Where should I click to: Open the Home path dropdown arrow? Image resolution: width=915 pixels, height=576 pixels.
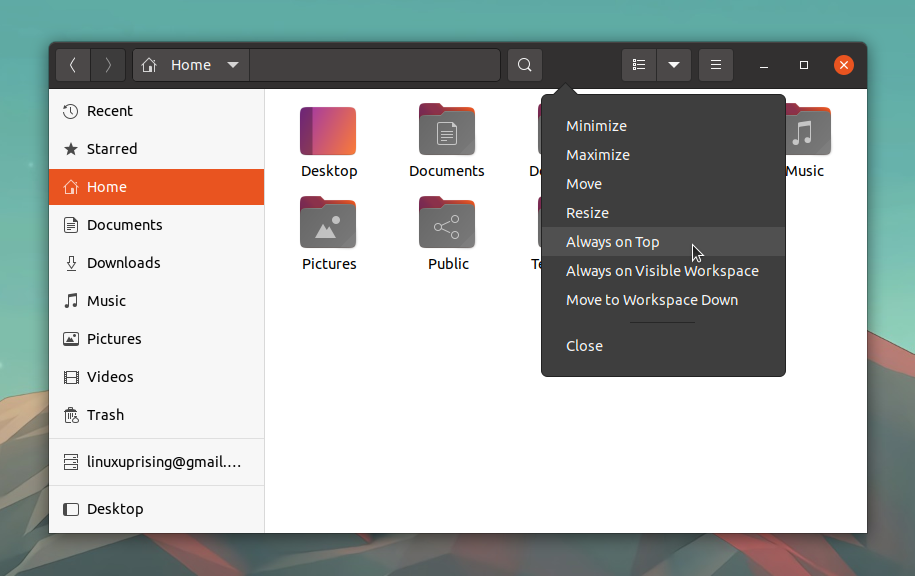point(232,64)
